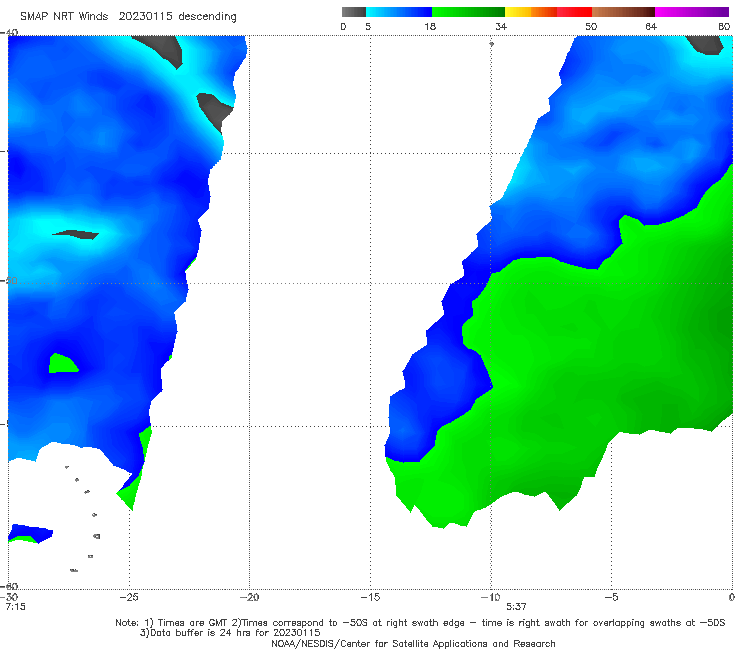
Task: Click the color bar label '80'
Action: tap(724, 26)
